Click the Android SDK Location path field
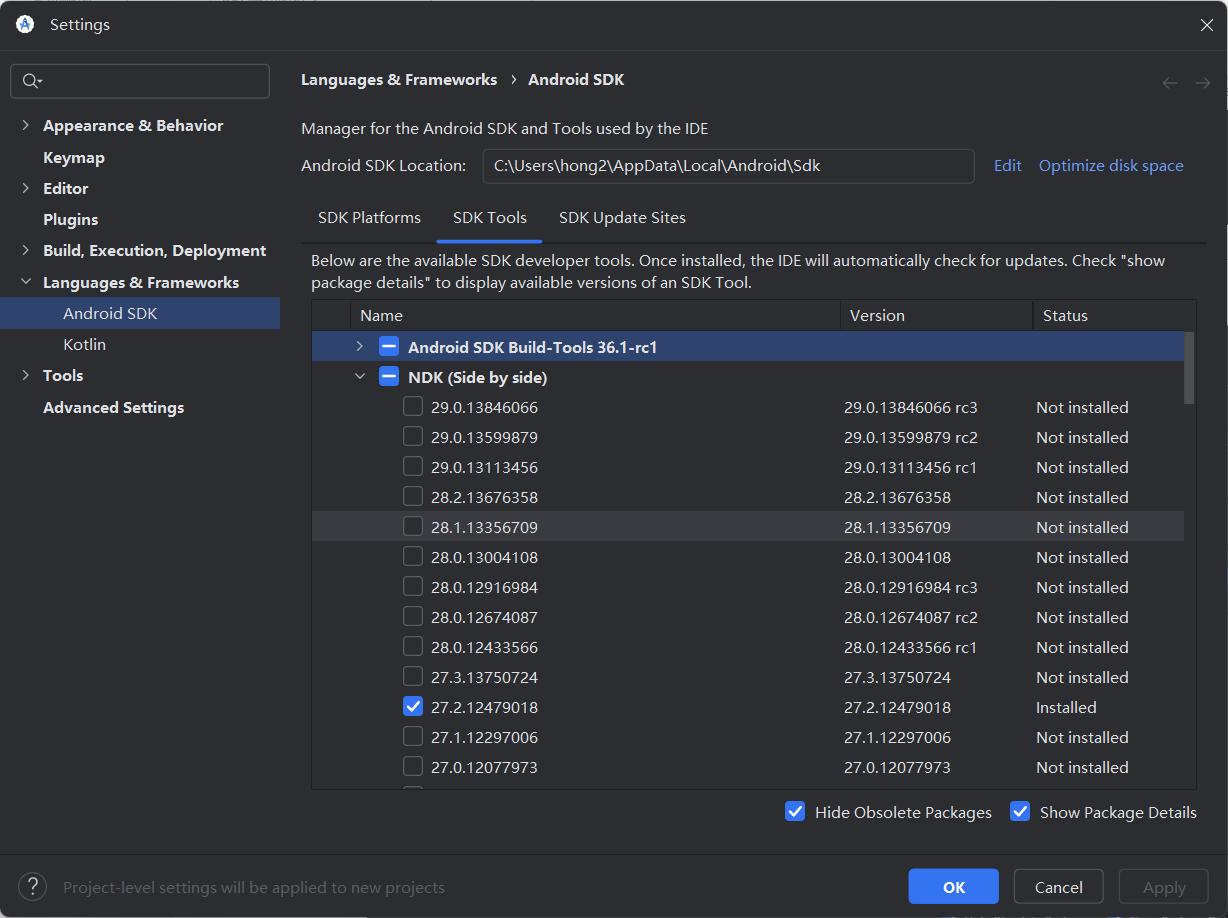The height and width of the screenshot is (918, 1228). click(x=728, y=166)
